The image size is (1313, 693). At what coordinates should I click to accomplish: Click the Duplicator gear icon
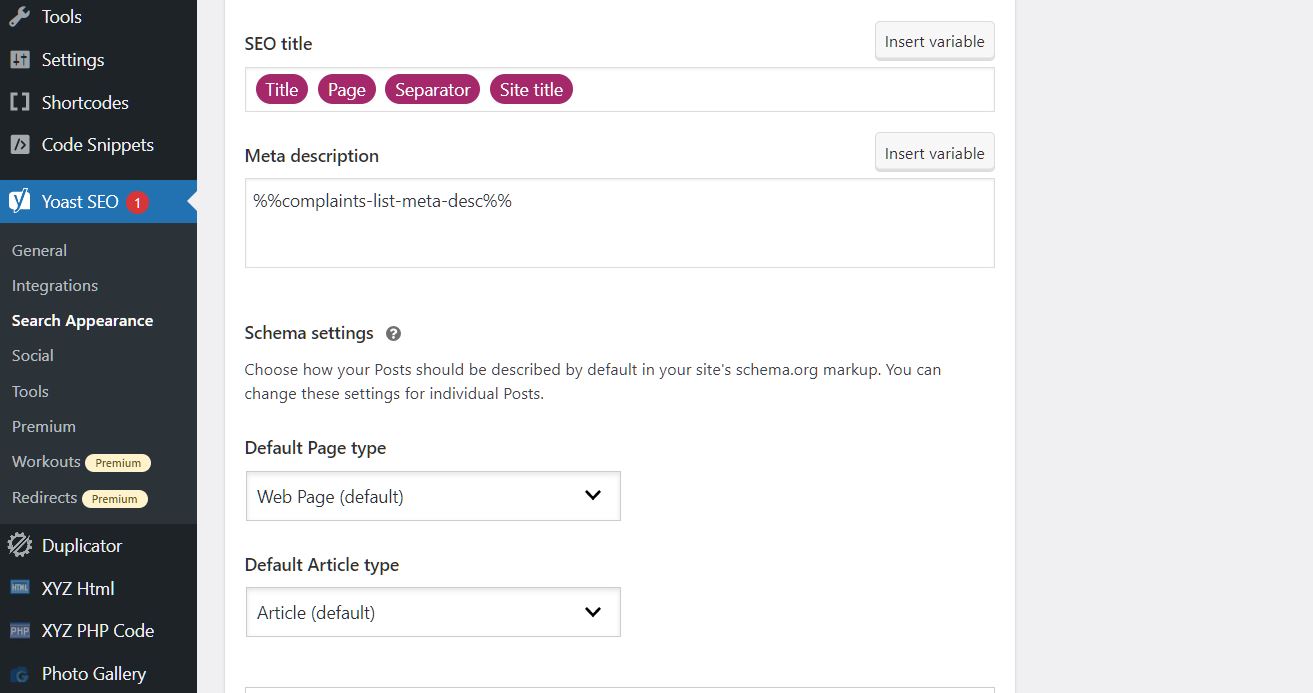coord(20,546)
